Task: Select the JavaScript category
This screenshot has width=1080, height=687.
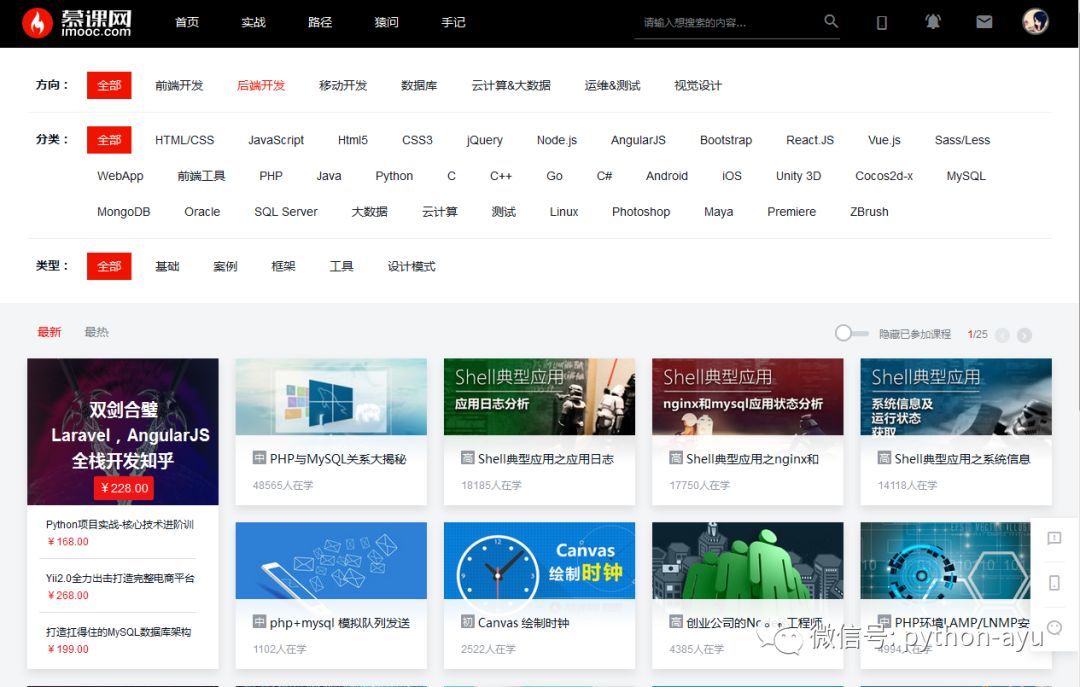Action: coord(276,140)
